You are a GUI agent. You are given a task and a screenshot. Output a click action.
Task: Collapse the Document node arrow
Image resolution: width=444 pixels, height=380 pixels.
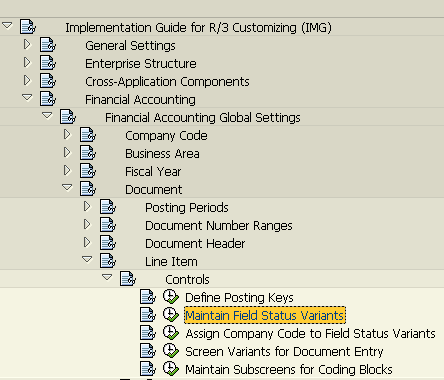[67, 187]
